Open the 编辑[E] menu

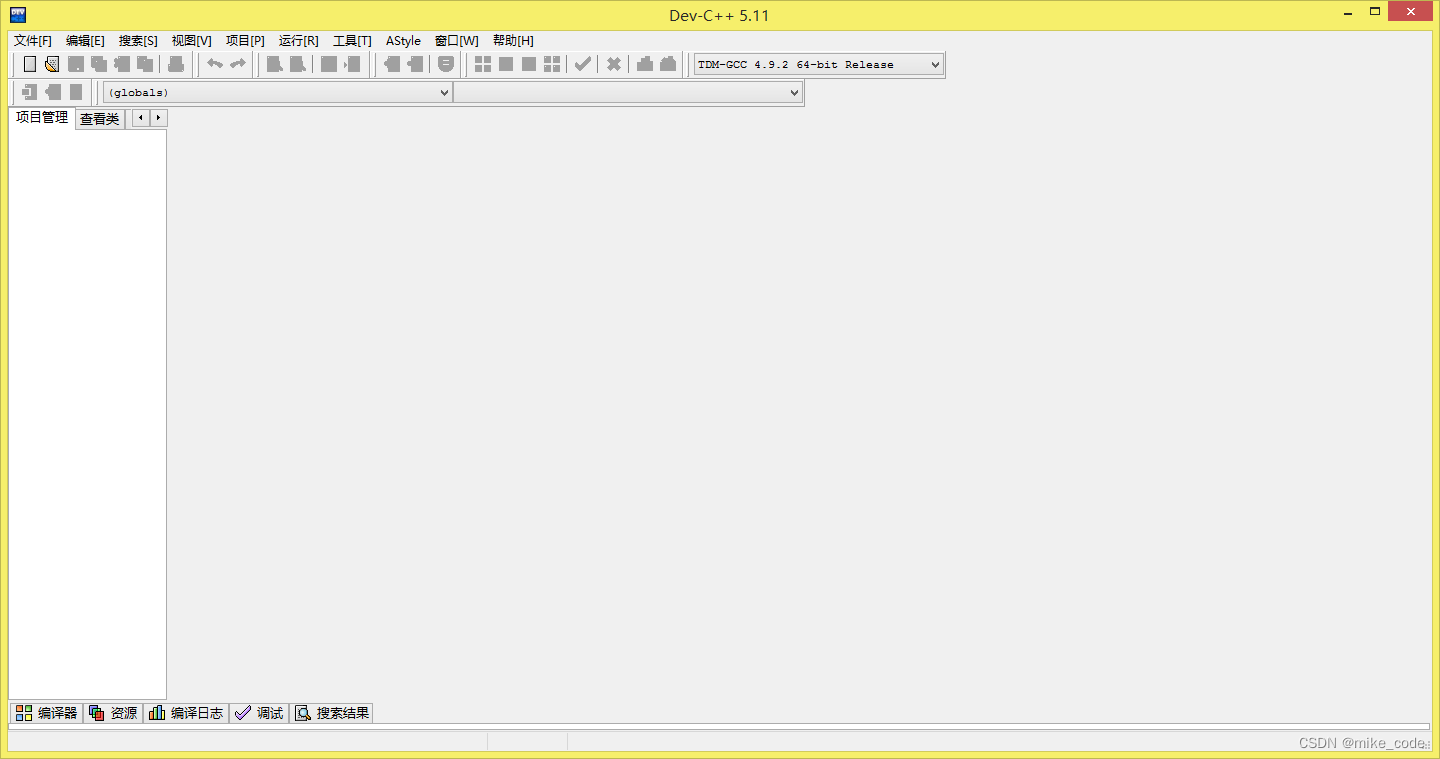tap(85, 41)
